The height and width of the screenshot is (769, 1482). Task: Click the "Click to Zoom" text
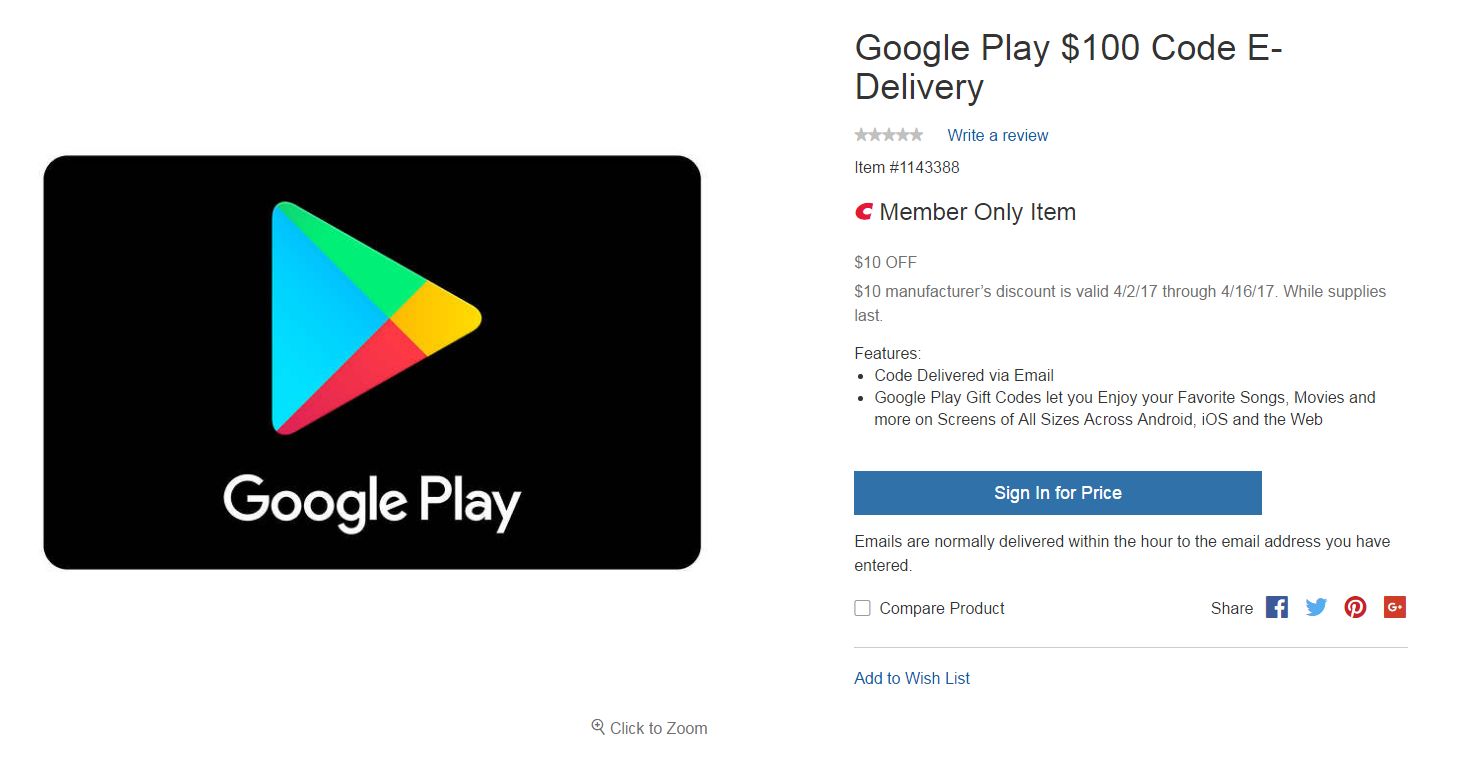(658, 728)
